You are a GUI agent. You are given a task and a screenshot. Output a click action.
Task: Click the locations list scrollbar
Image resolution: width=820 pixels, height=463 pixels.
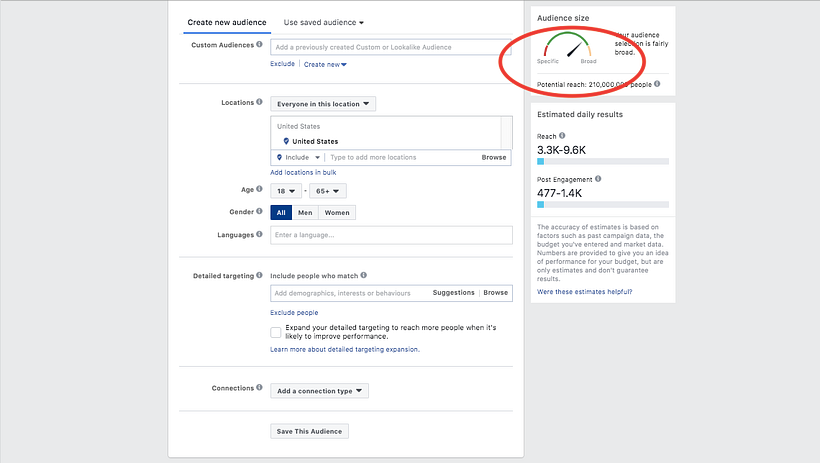coord(506,133)
